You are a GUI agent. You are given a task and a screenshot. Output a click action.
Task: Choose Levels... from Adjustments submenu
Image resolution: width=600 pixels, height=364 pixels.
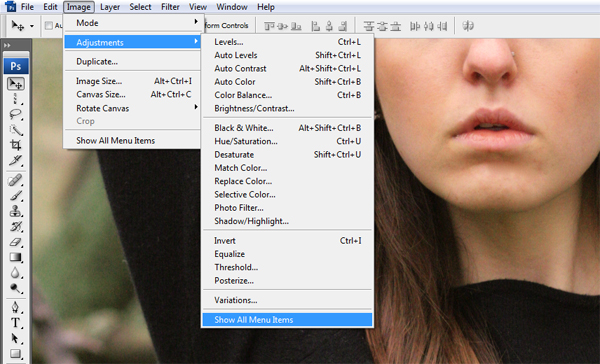tap(287, 42)
